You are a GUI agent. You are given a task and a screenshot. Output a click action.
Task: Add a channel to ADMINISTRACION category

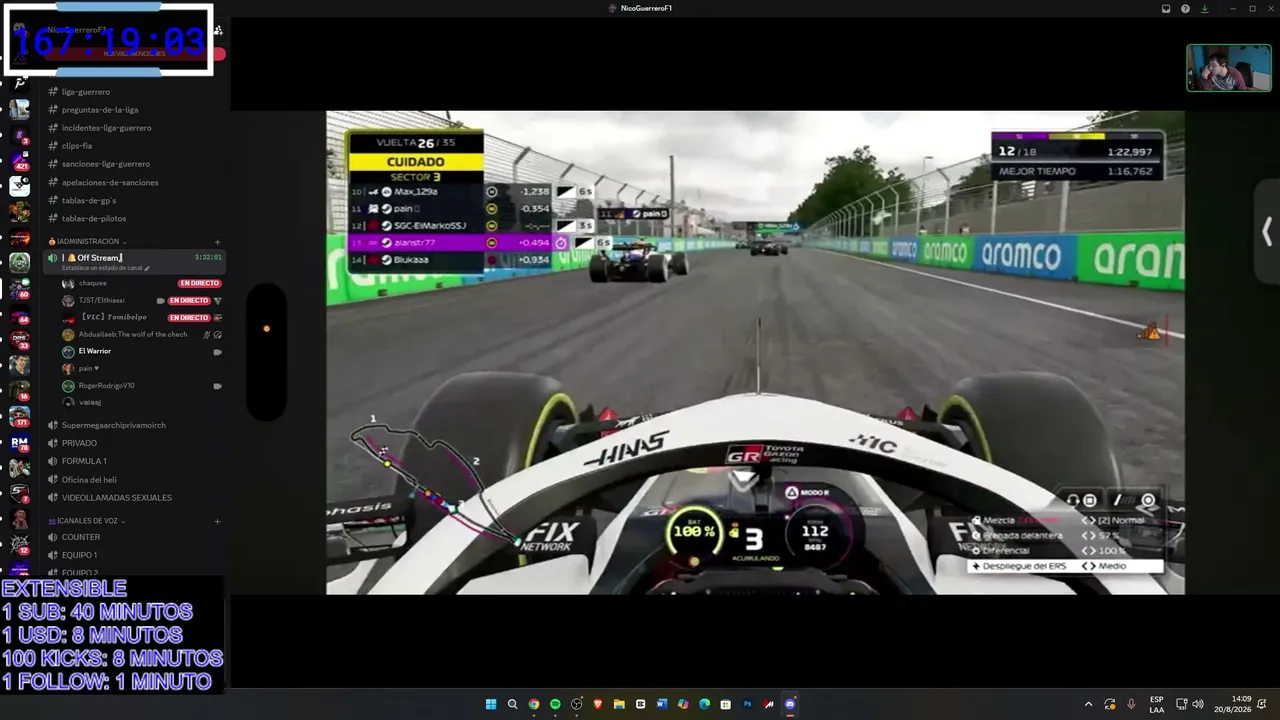point(217,242)
